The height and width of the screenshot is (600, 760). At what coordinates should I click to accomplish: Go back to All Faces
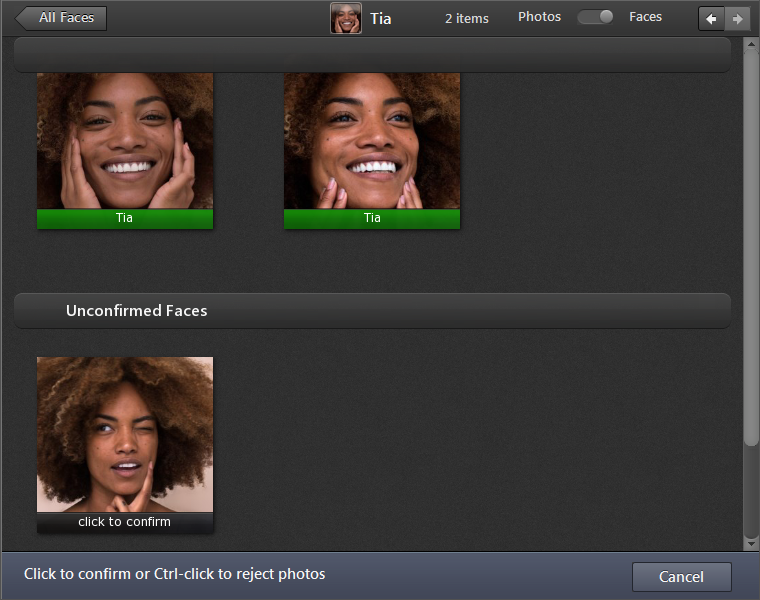[x=61, y=18]
